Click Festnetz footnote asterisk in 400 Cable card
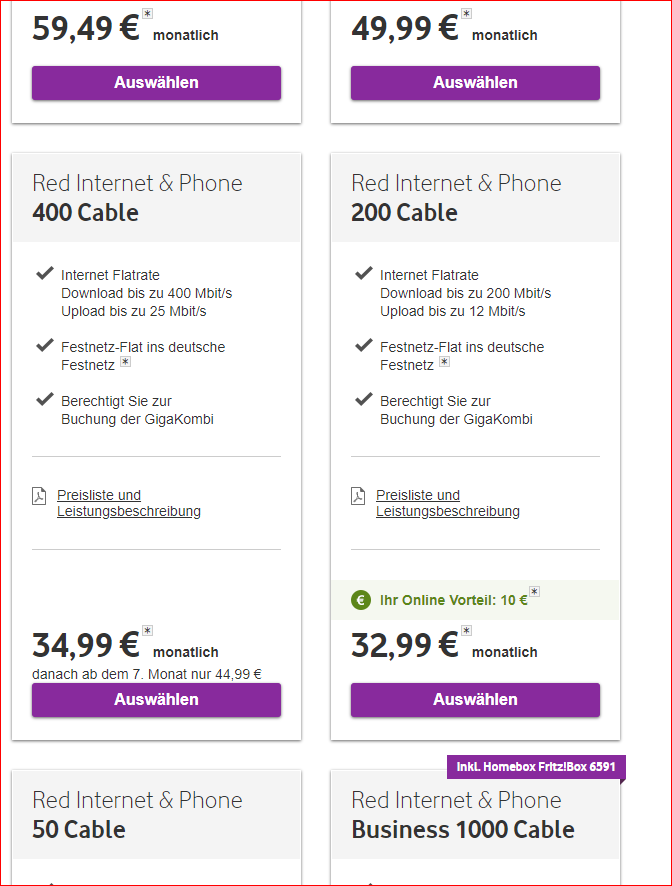 [125, 363]
